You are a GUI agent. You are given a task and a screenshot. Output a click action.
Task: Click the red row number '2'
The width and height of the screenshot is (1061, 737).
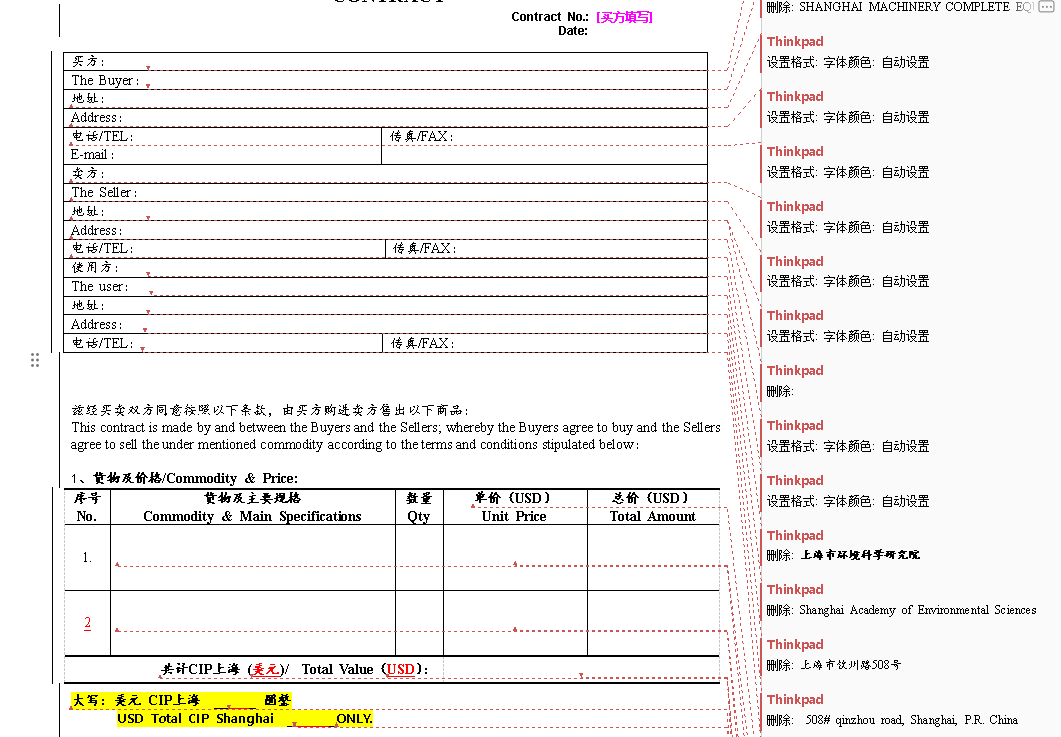point(87,623)
